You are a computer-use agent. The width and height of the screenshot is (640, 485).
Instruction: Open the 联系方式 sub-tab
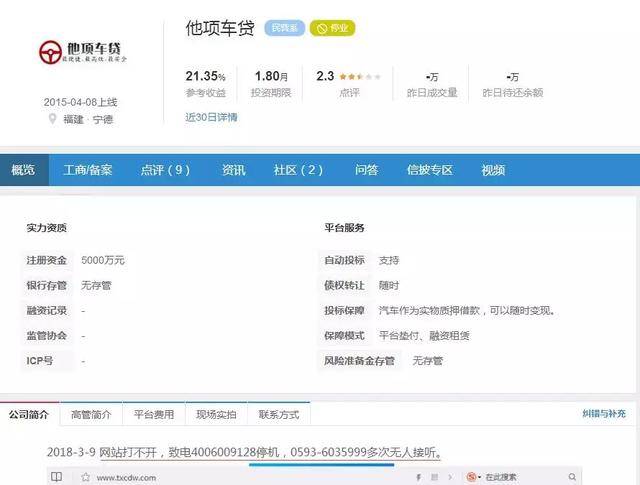[x=279, y=415]
